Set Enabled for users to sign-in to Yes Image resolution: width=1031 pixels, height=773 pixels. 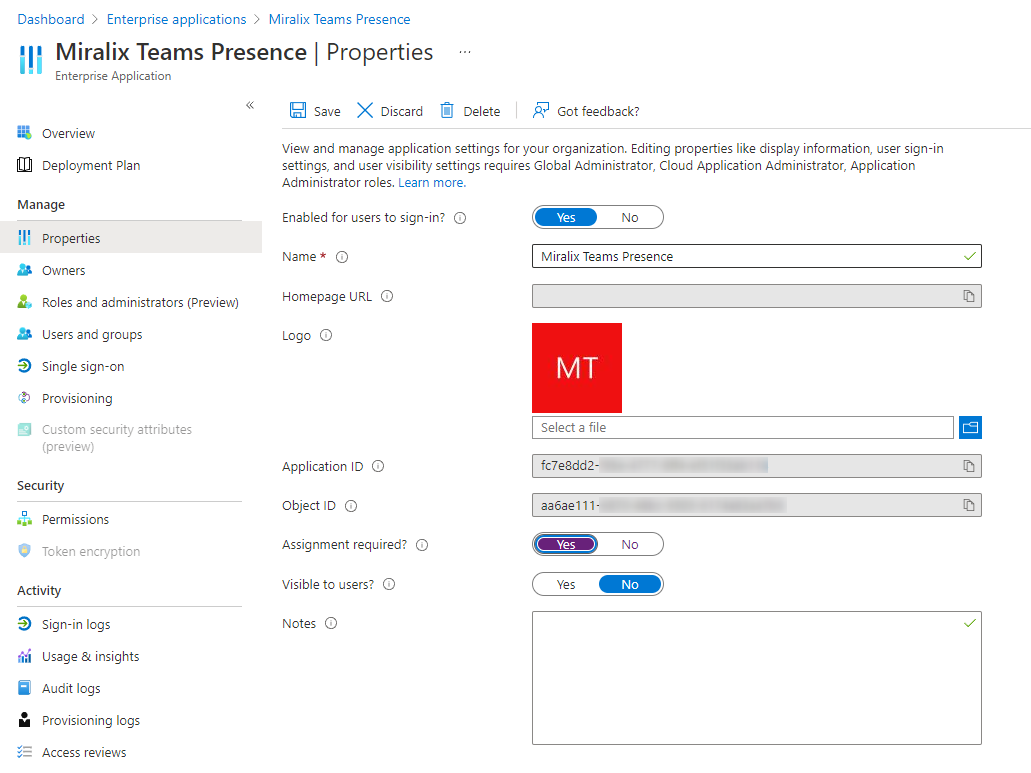[565, 218]
